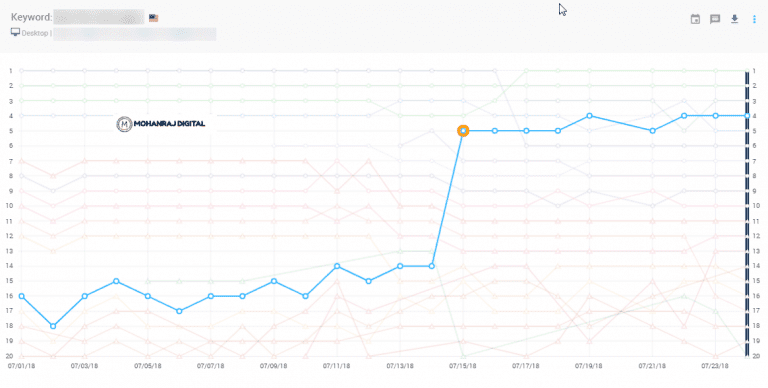This screenshot has height=388, width=768.
Task: Select blue point above 07/11/18 at rank 14
Action: (x=337, y=266)
